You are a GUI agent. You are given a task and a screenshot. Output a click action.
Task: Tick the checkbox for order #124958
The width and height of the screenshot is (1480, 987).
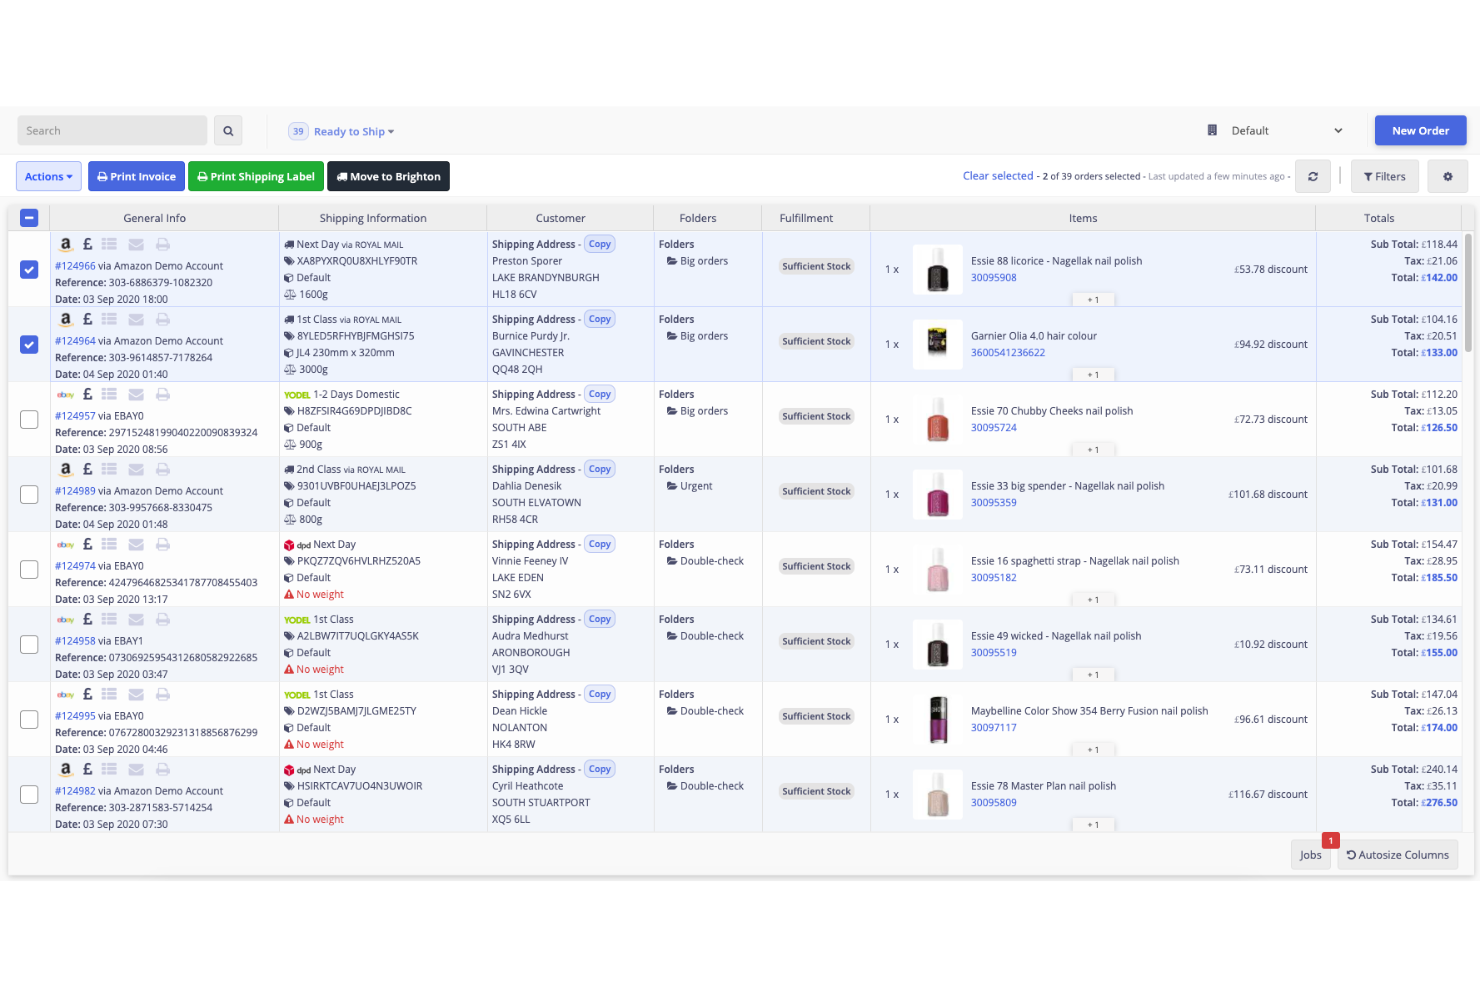tap(29, 644)
